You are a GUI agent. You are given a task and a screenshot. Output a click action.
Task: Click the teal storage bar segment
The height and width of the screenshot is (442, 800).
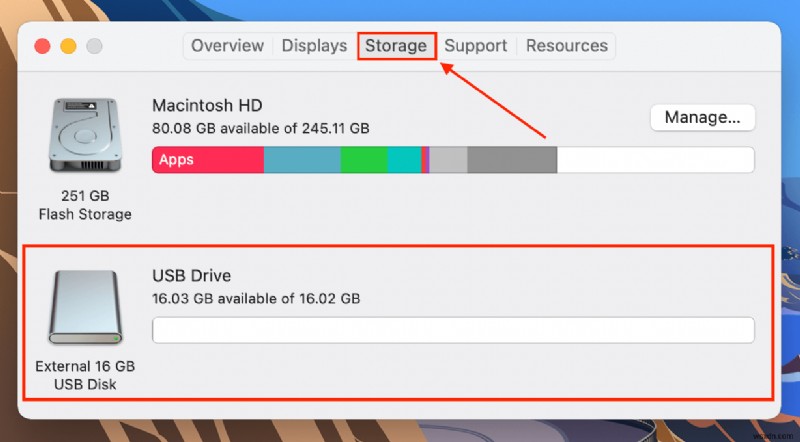(x=404, y=160)
